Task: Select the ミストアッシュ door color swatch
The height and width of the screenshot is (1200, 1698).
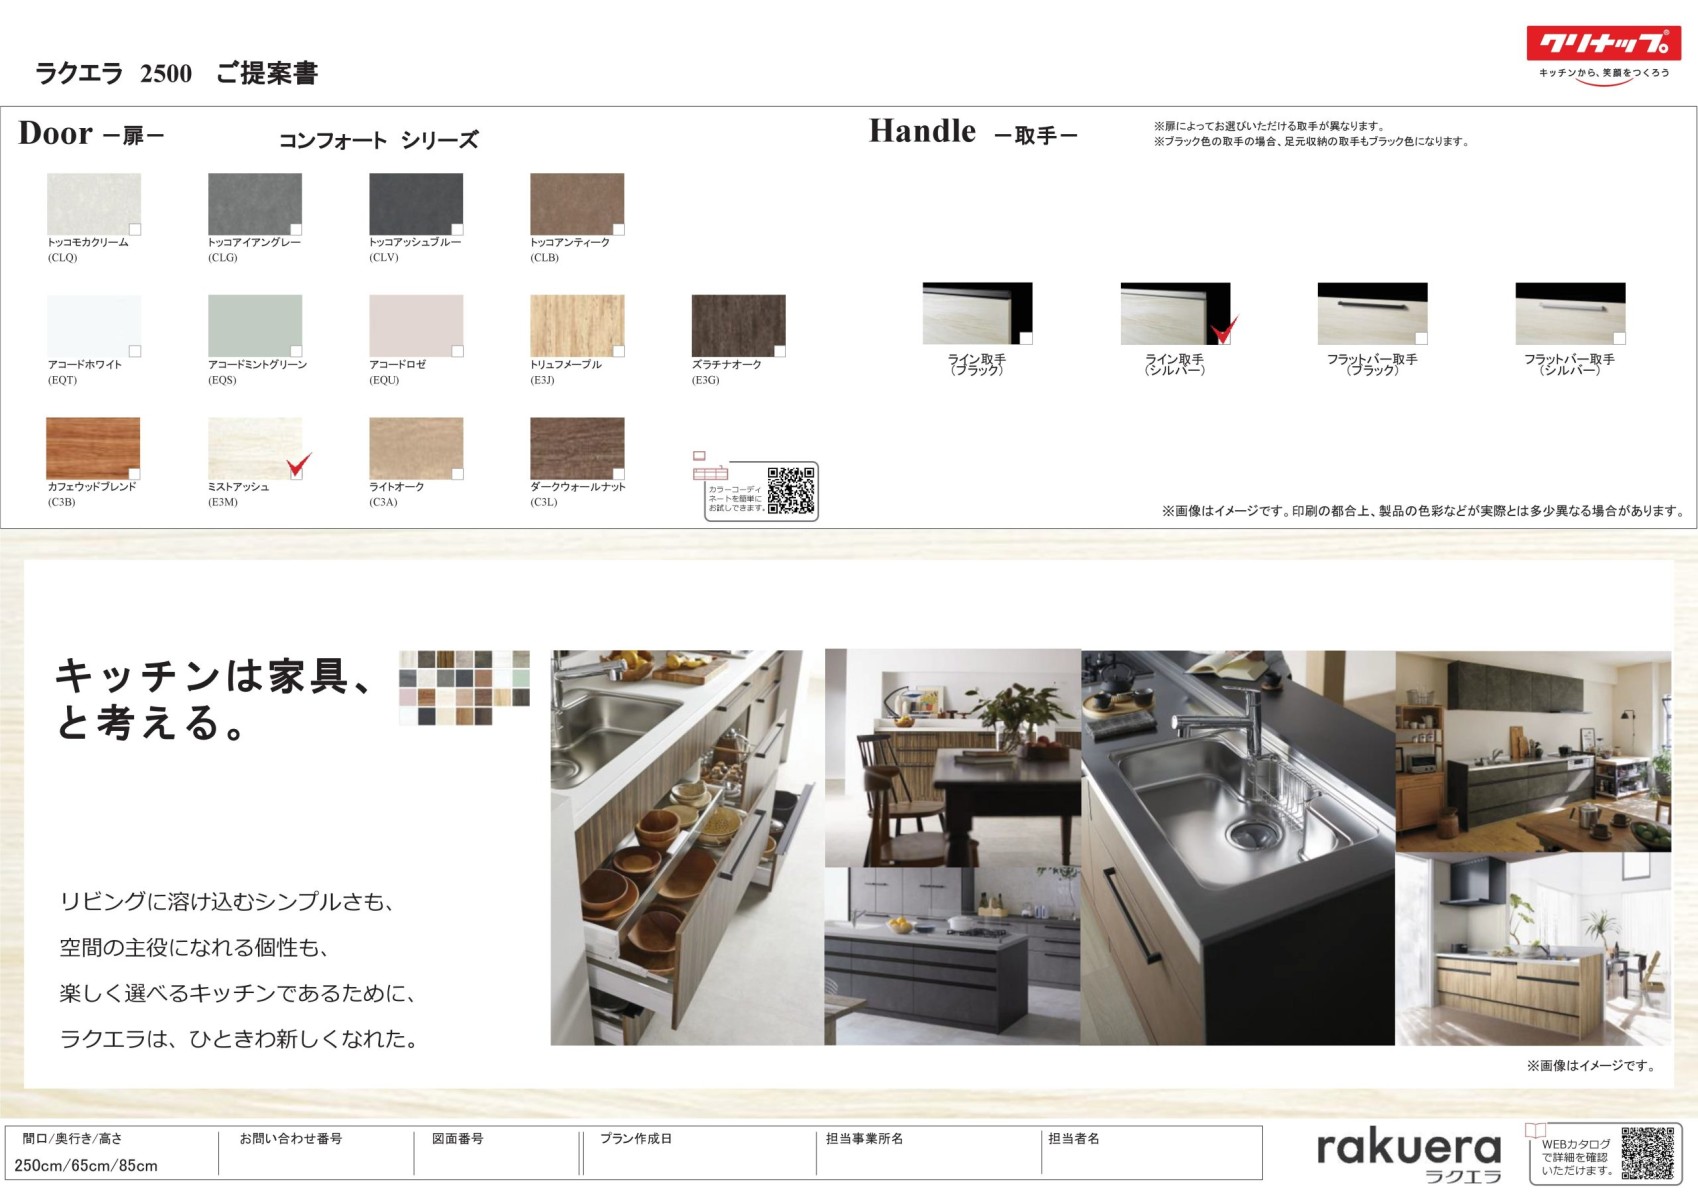Action: pyautogui.click(x=255, y=448)
